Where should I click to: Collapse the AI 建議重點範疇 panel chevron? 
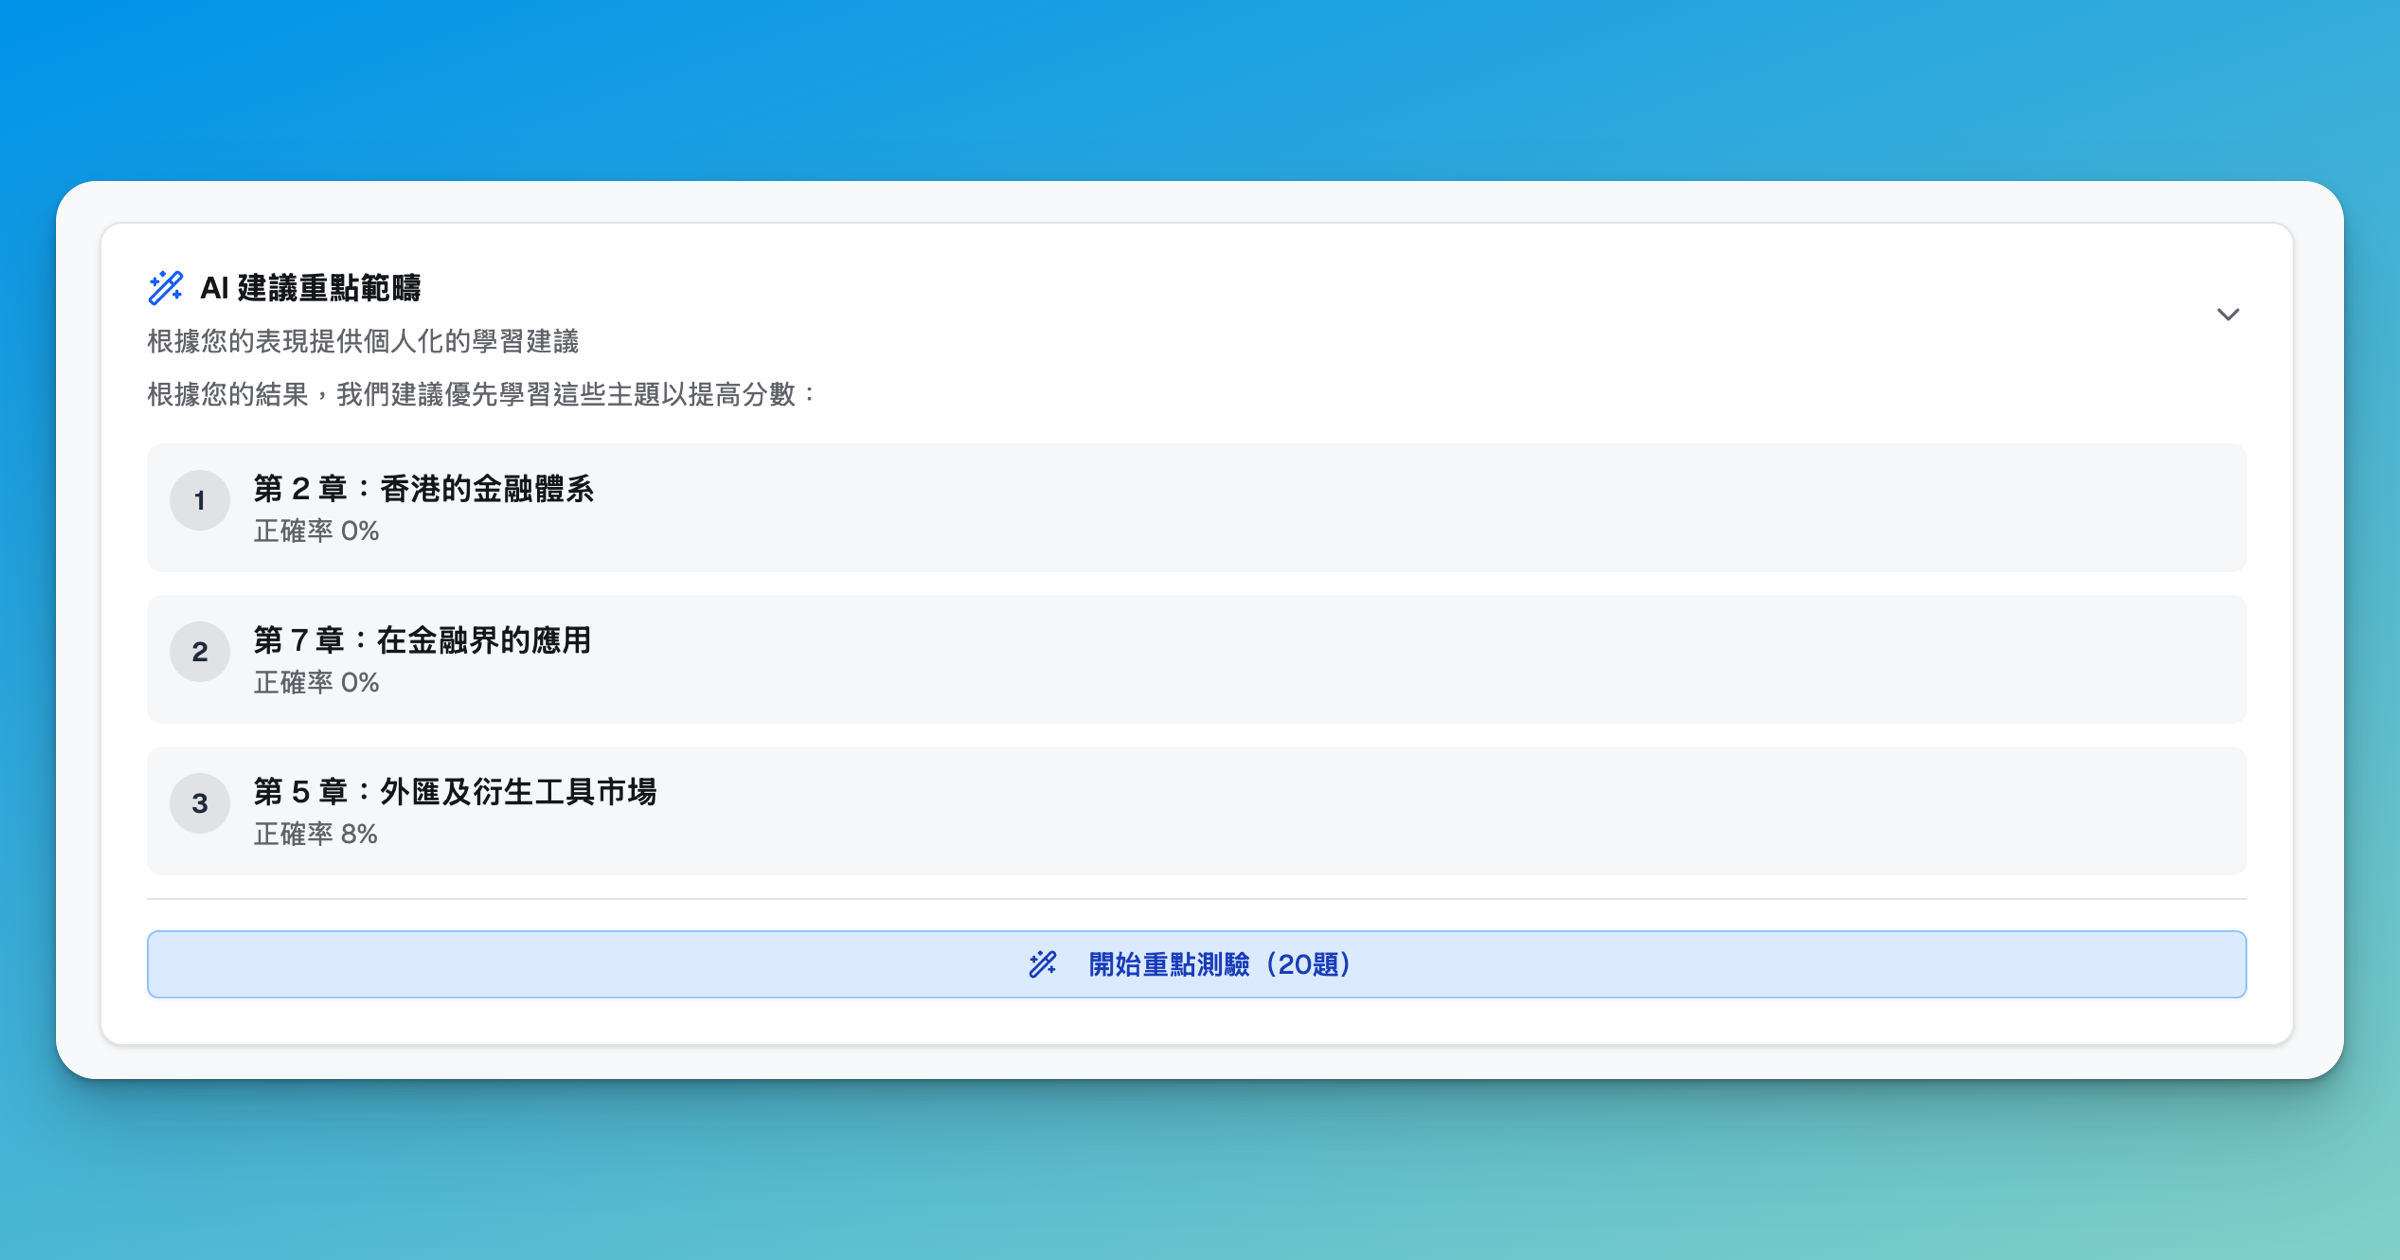[2228, 314]
